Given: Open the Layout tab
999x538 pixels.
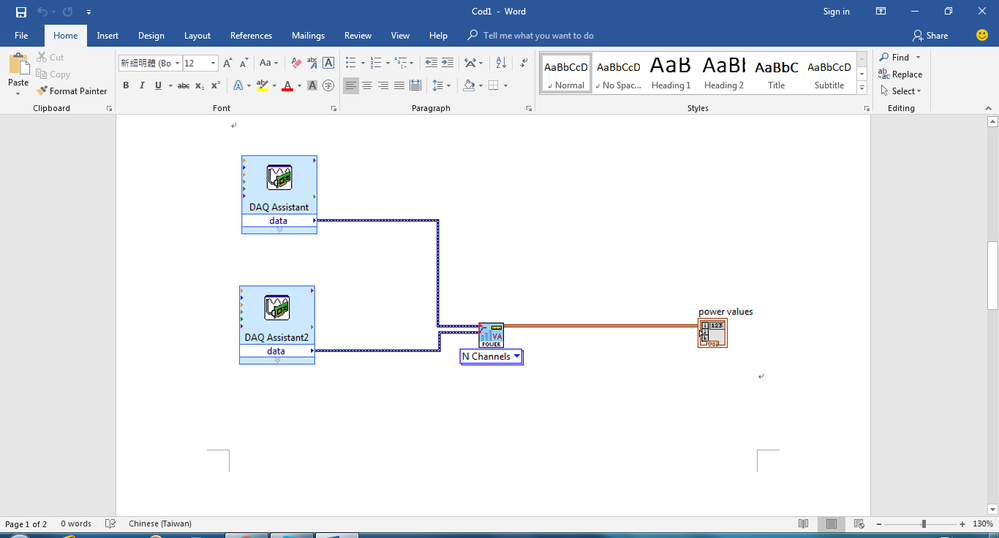Looking at the screenshot, I should [x=198, y=36].
